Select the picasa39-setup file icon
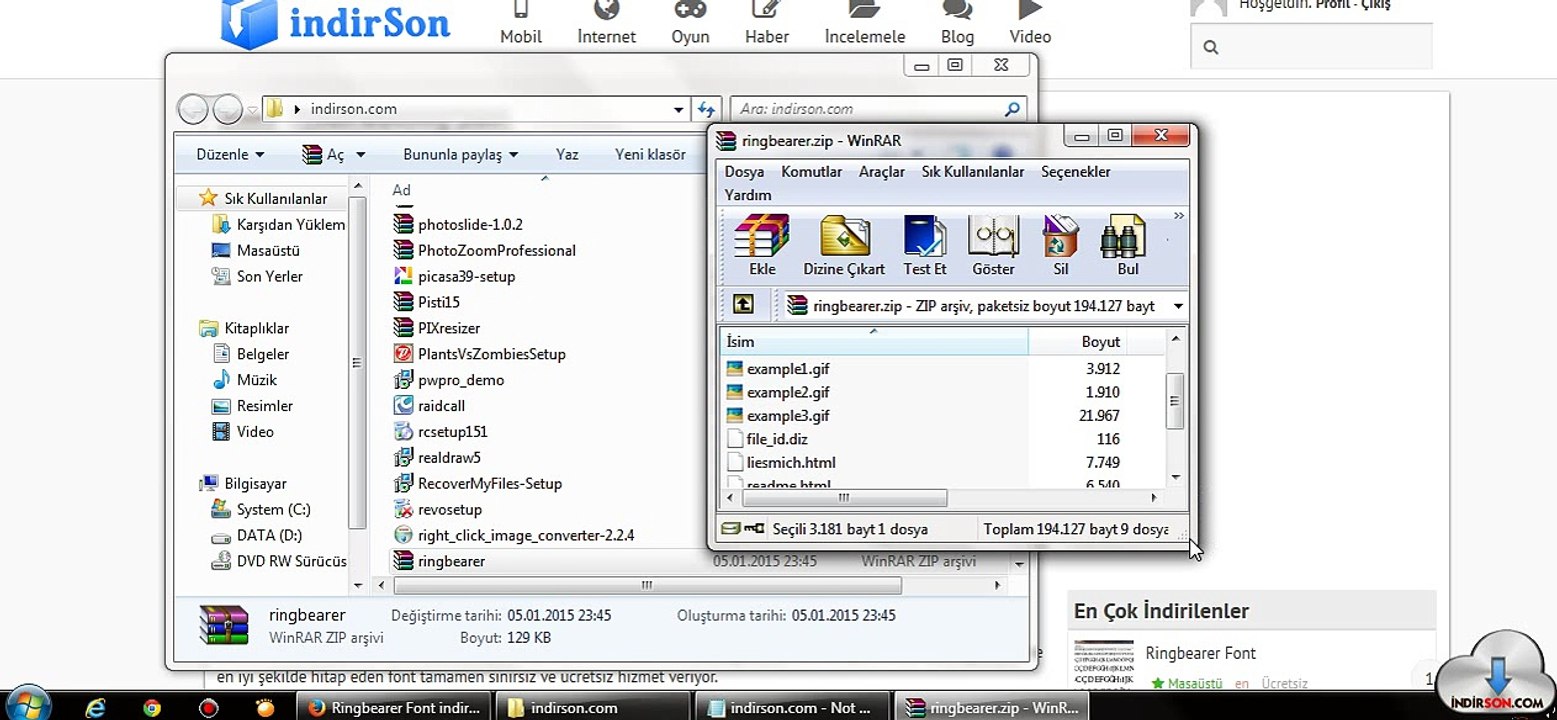The width and height of the screenshot is (1557, 720). click(403, 276)
